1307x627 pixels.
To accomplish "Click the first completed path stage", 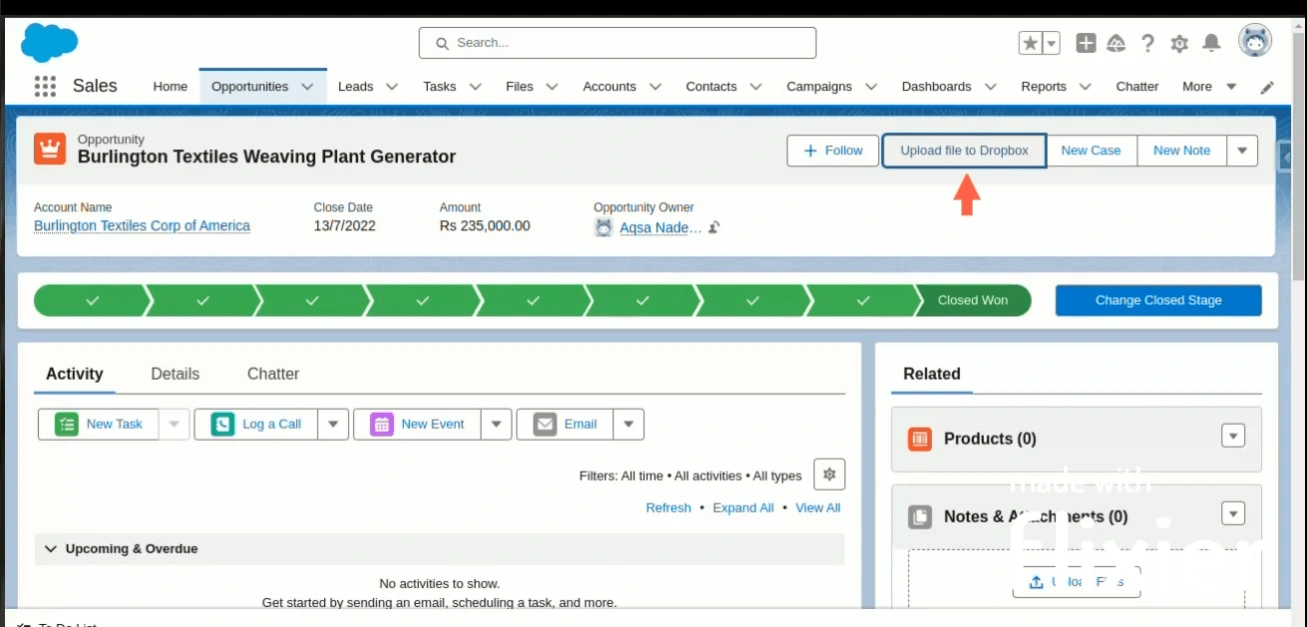I will pos(92,300).
